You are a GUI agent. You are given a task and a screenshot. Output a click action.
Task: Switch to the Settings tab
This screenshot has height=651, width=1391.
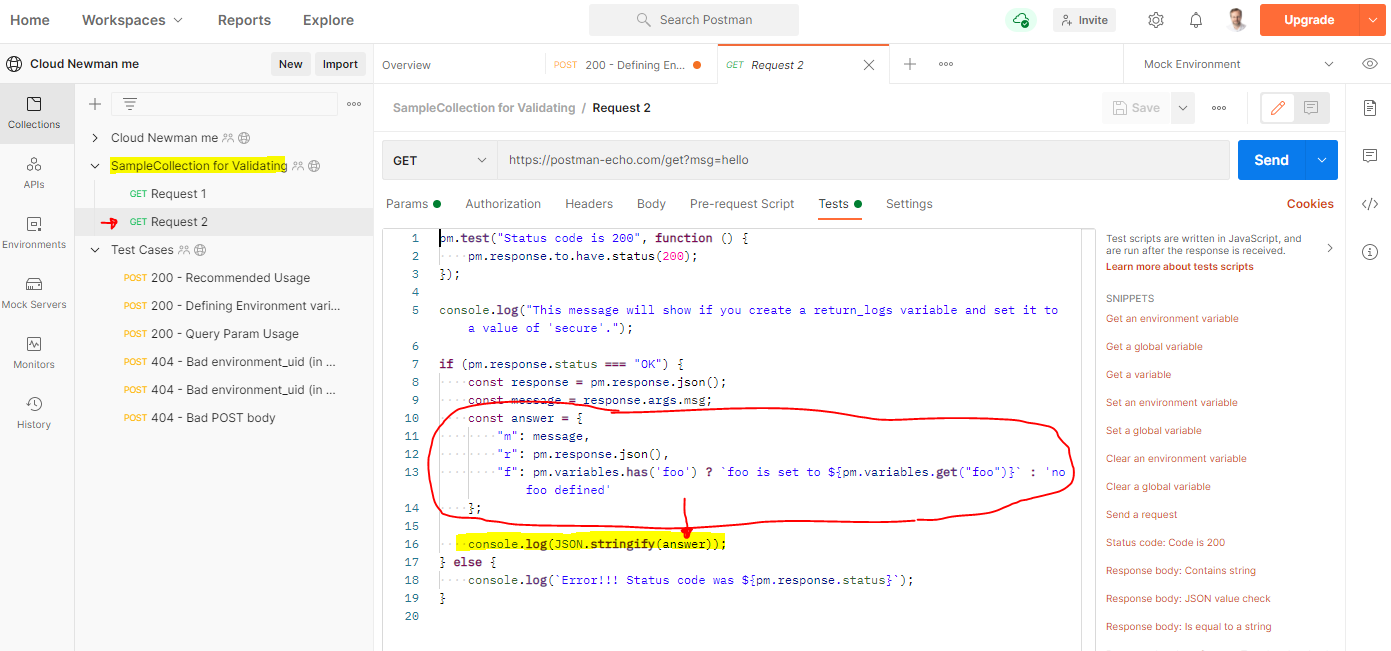point(909,204)
